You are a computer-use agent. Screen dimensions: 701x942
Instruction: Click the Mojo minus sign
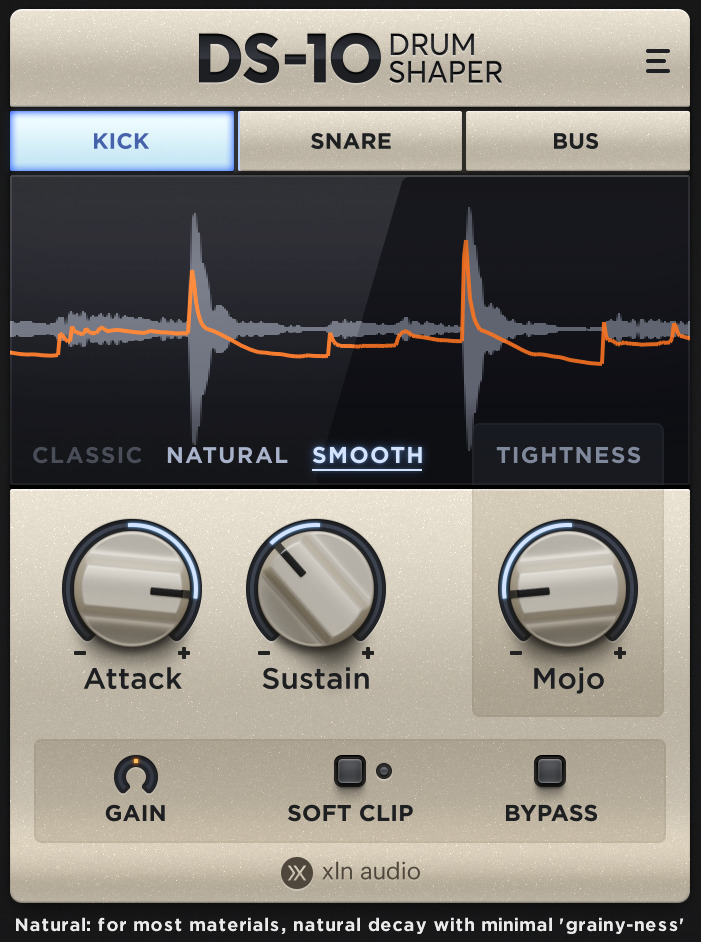515,653
